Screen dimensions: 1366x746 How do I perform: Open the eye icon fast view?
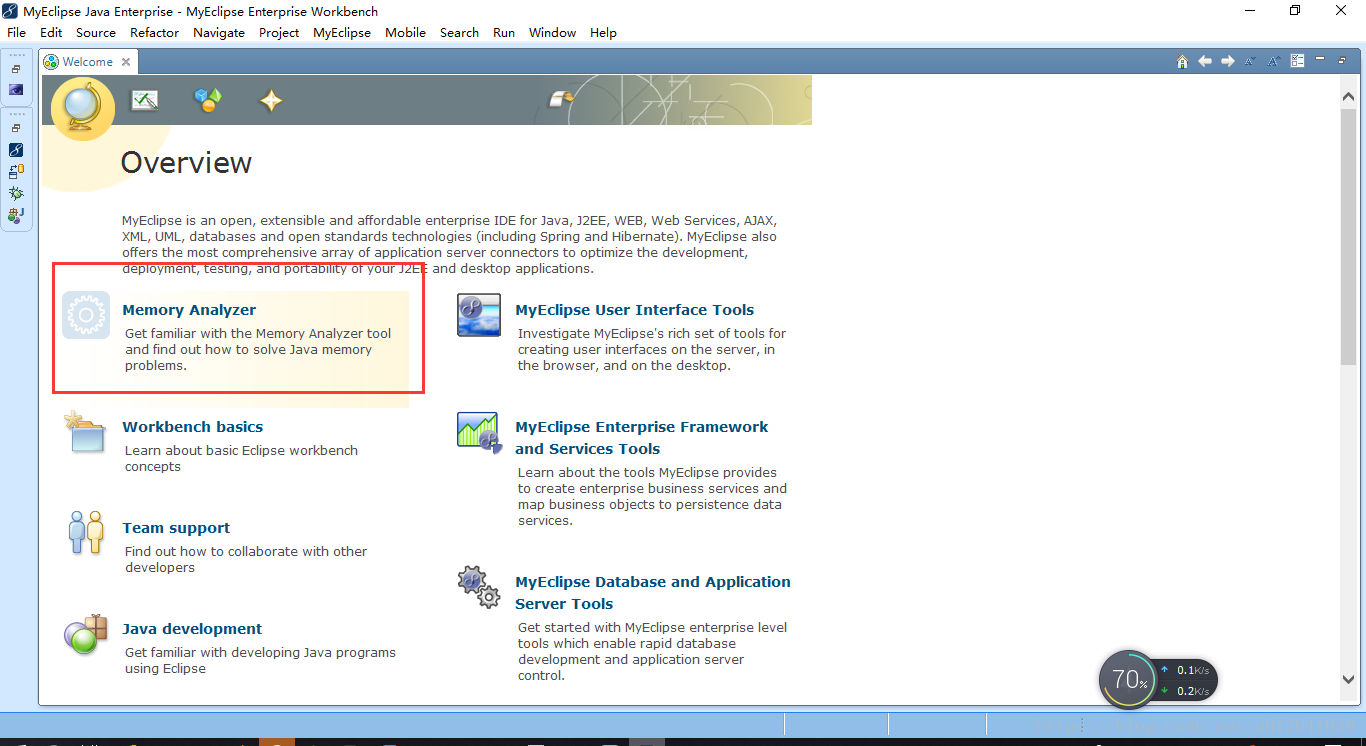coord(16,90)
